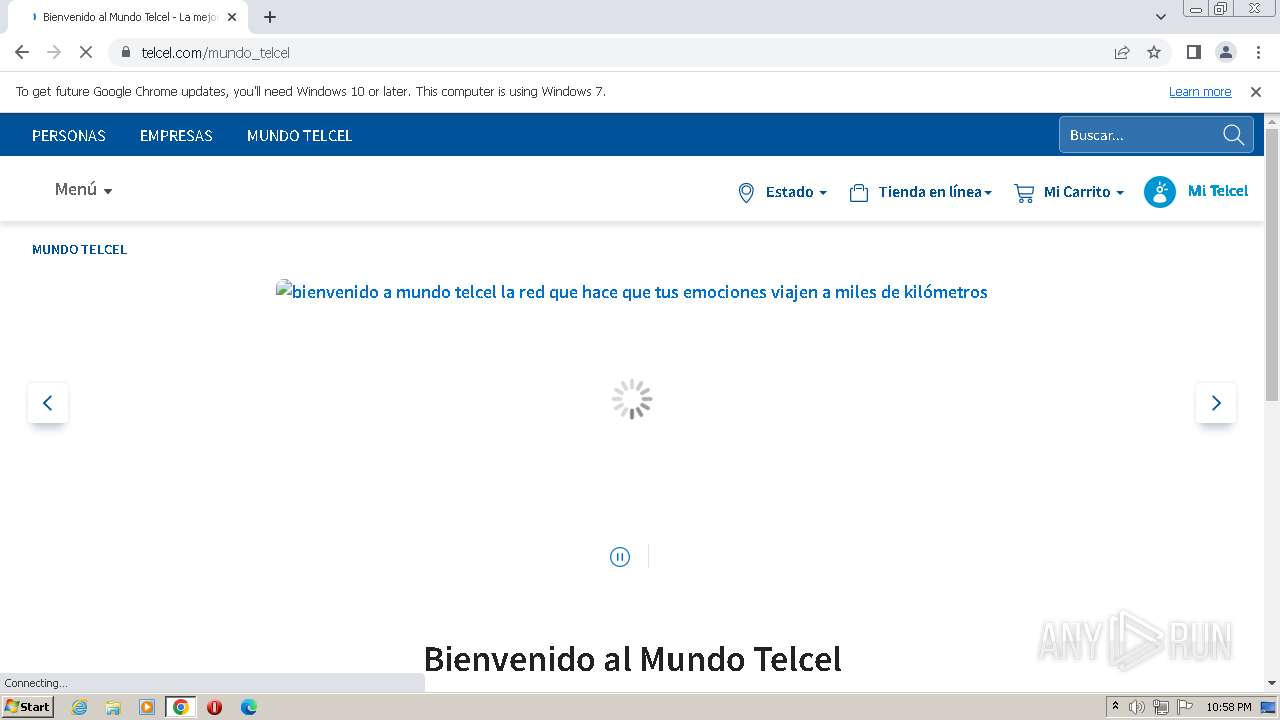
Task: Go to MUNDO TELCEL section
Action: [x=299, y=135]
